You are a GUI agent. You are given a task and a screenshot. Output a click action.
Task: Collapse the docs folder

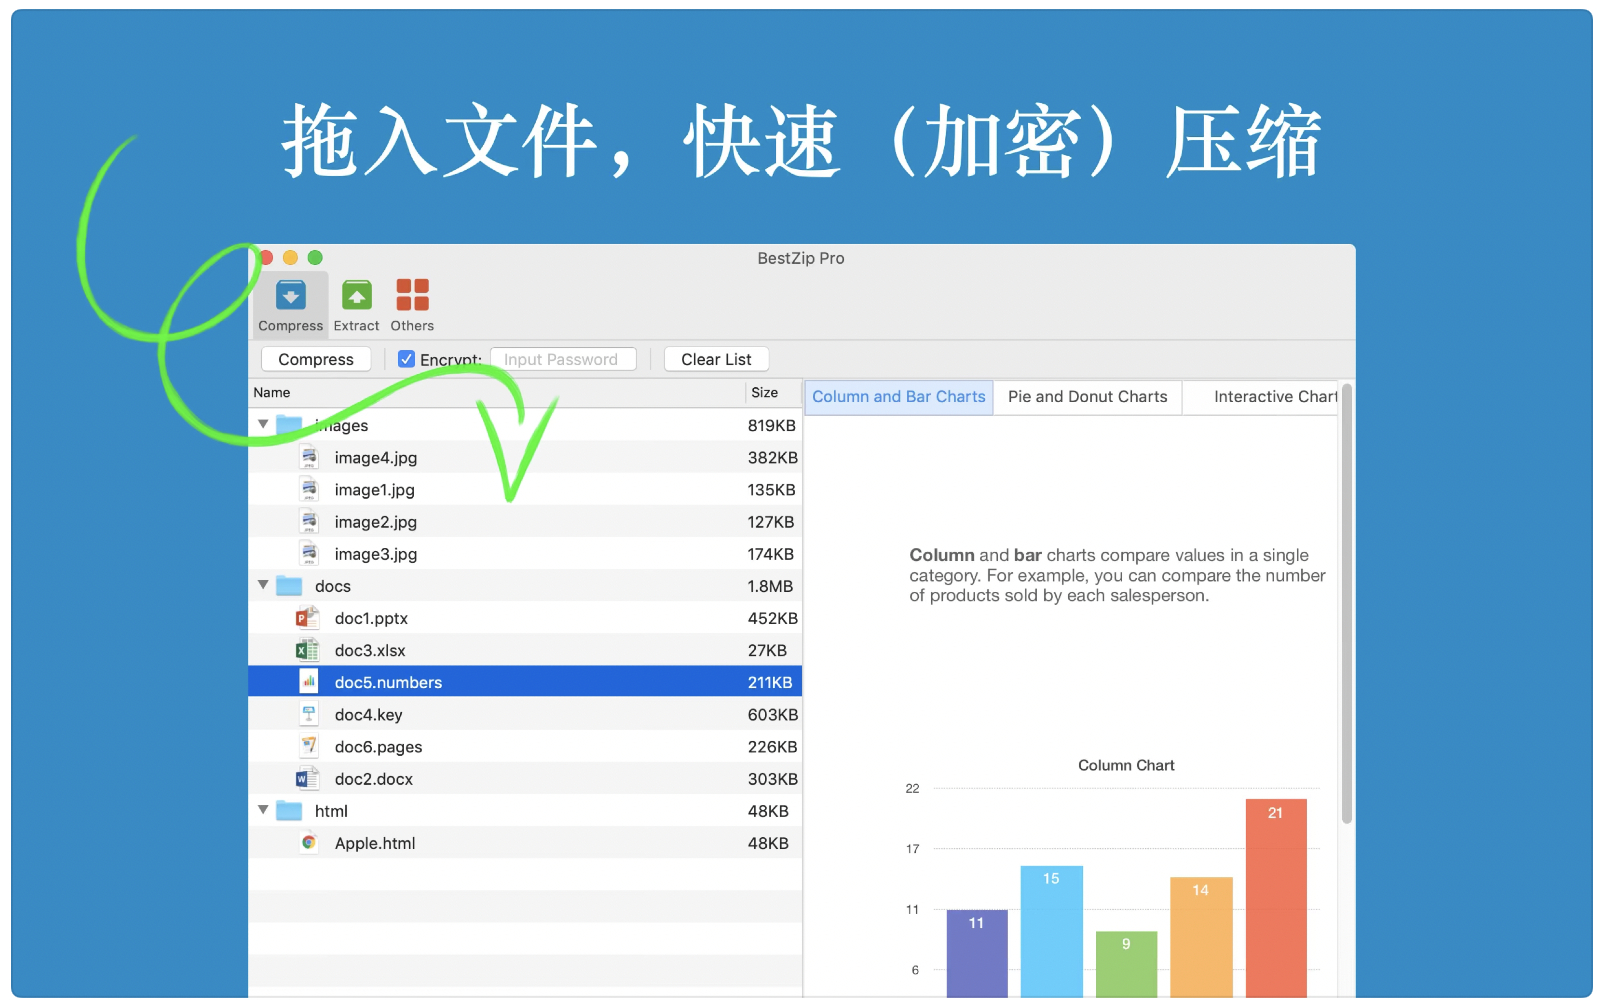(263, 585)
